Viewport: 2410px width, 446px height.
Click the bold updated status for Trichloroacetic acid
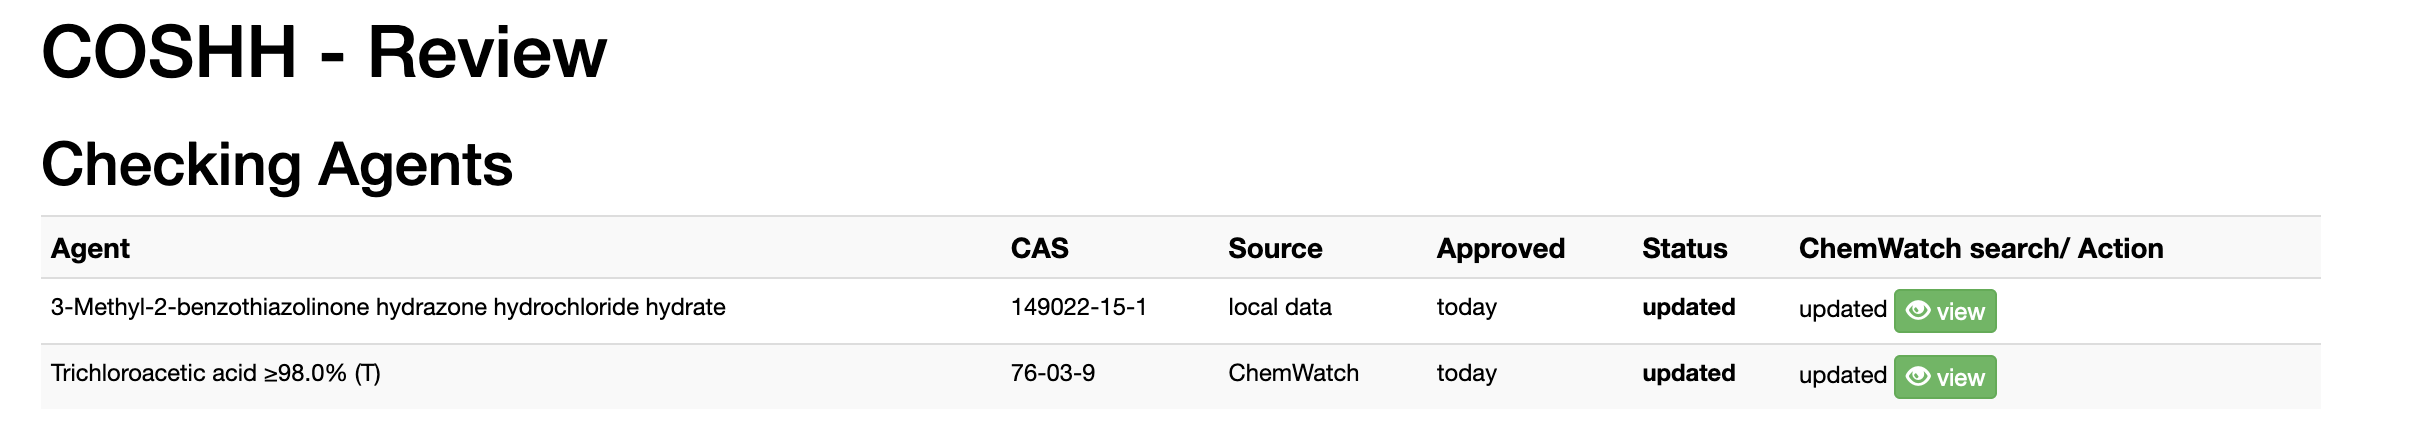point(1688,373)
